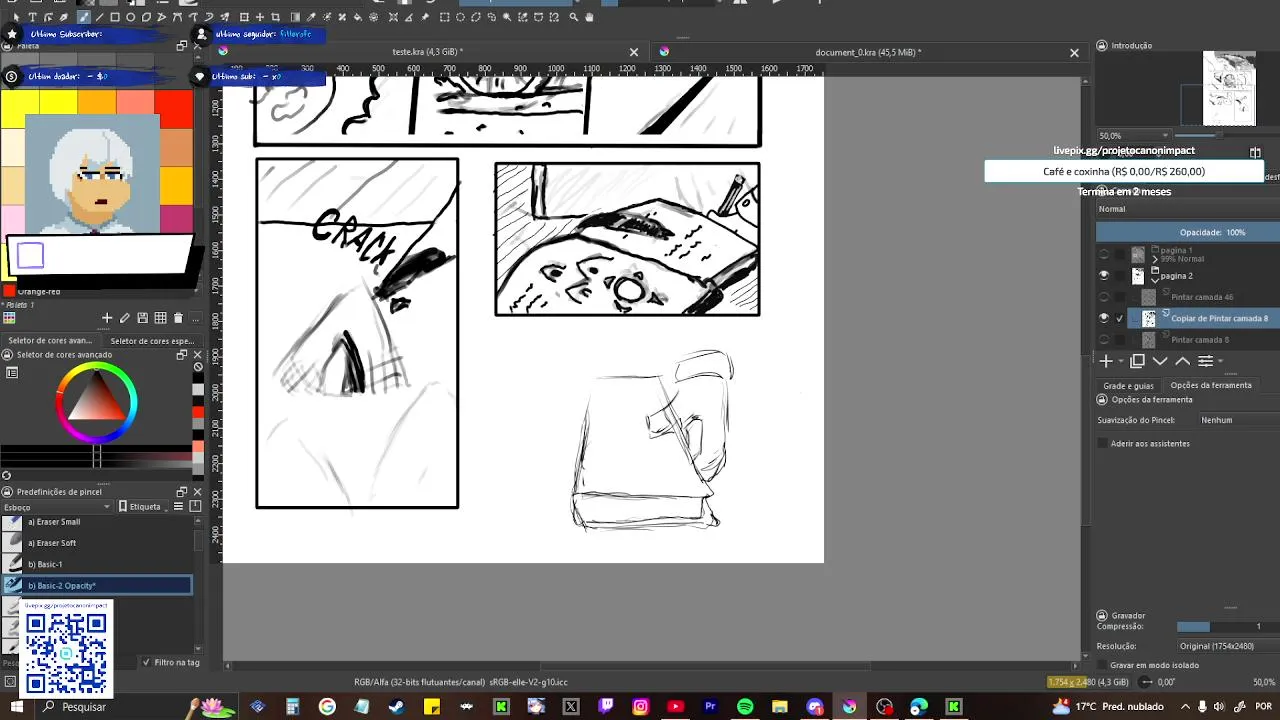The width and height of the screenshot is (1280, 720).
Task: Select the Rectangular Selection tool
Action: 444,17
